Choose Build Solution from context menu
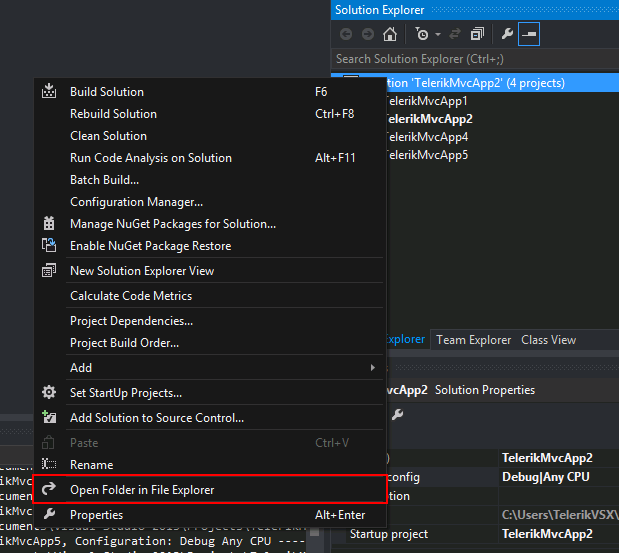This screenshot has height=553, width=619. [210, 92]
